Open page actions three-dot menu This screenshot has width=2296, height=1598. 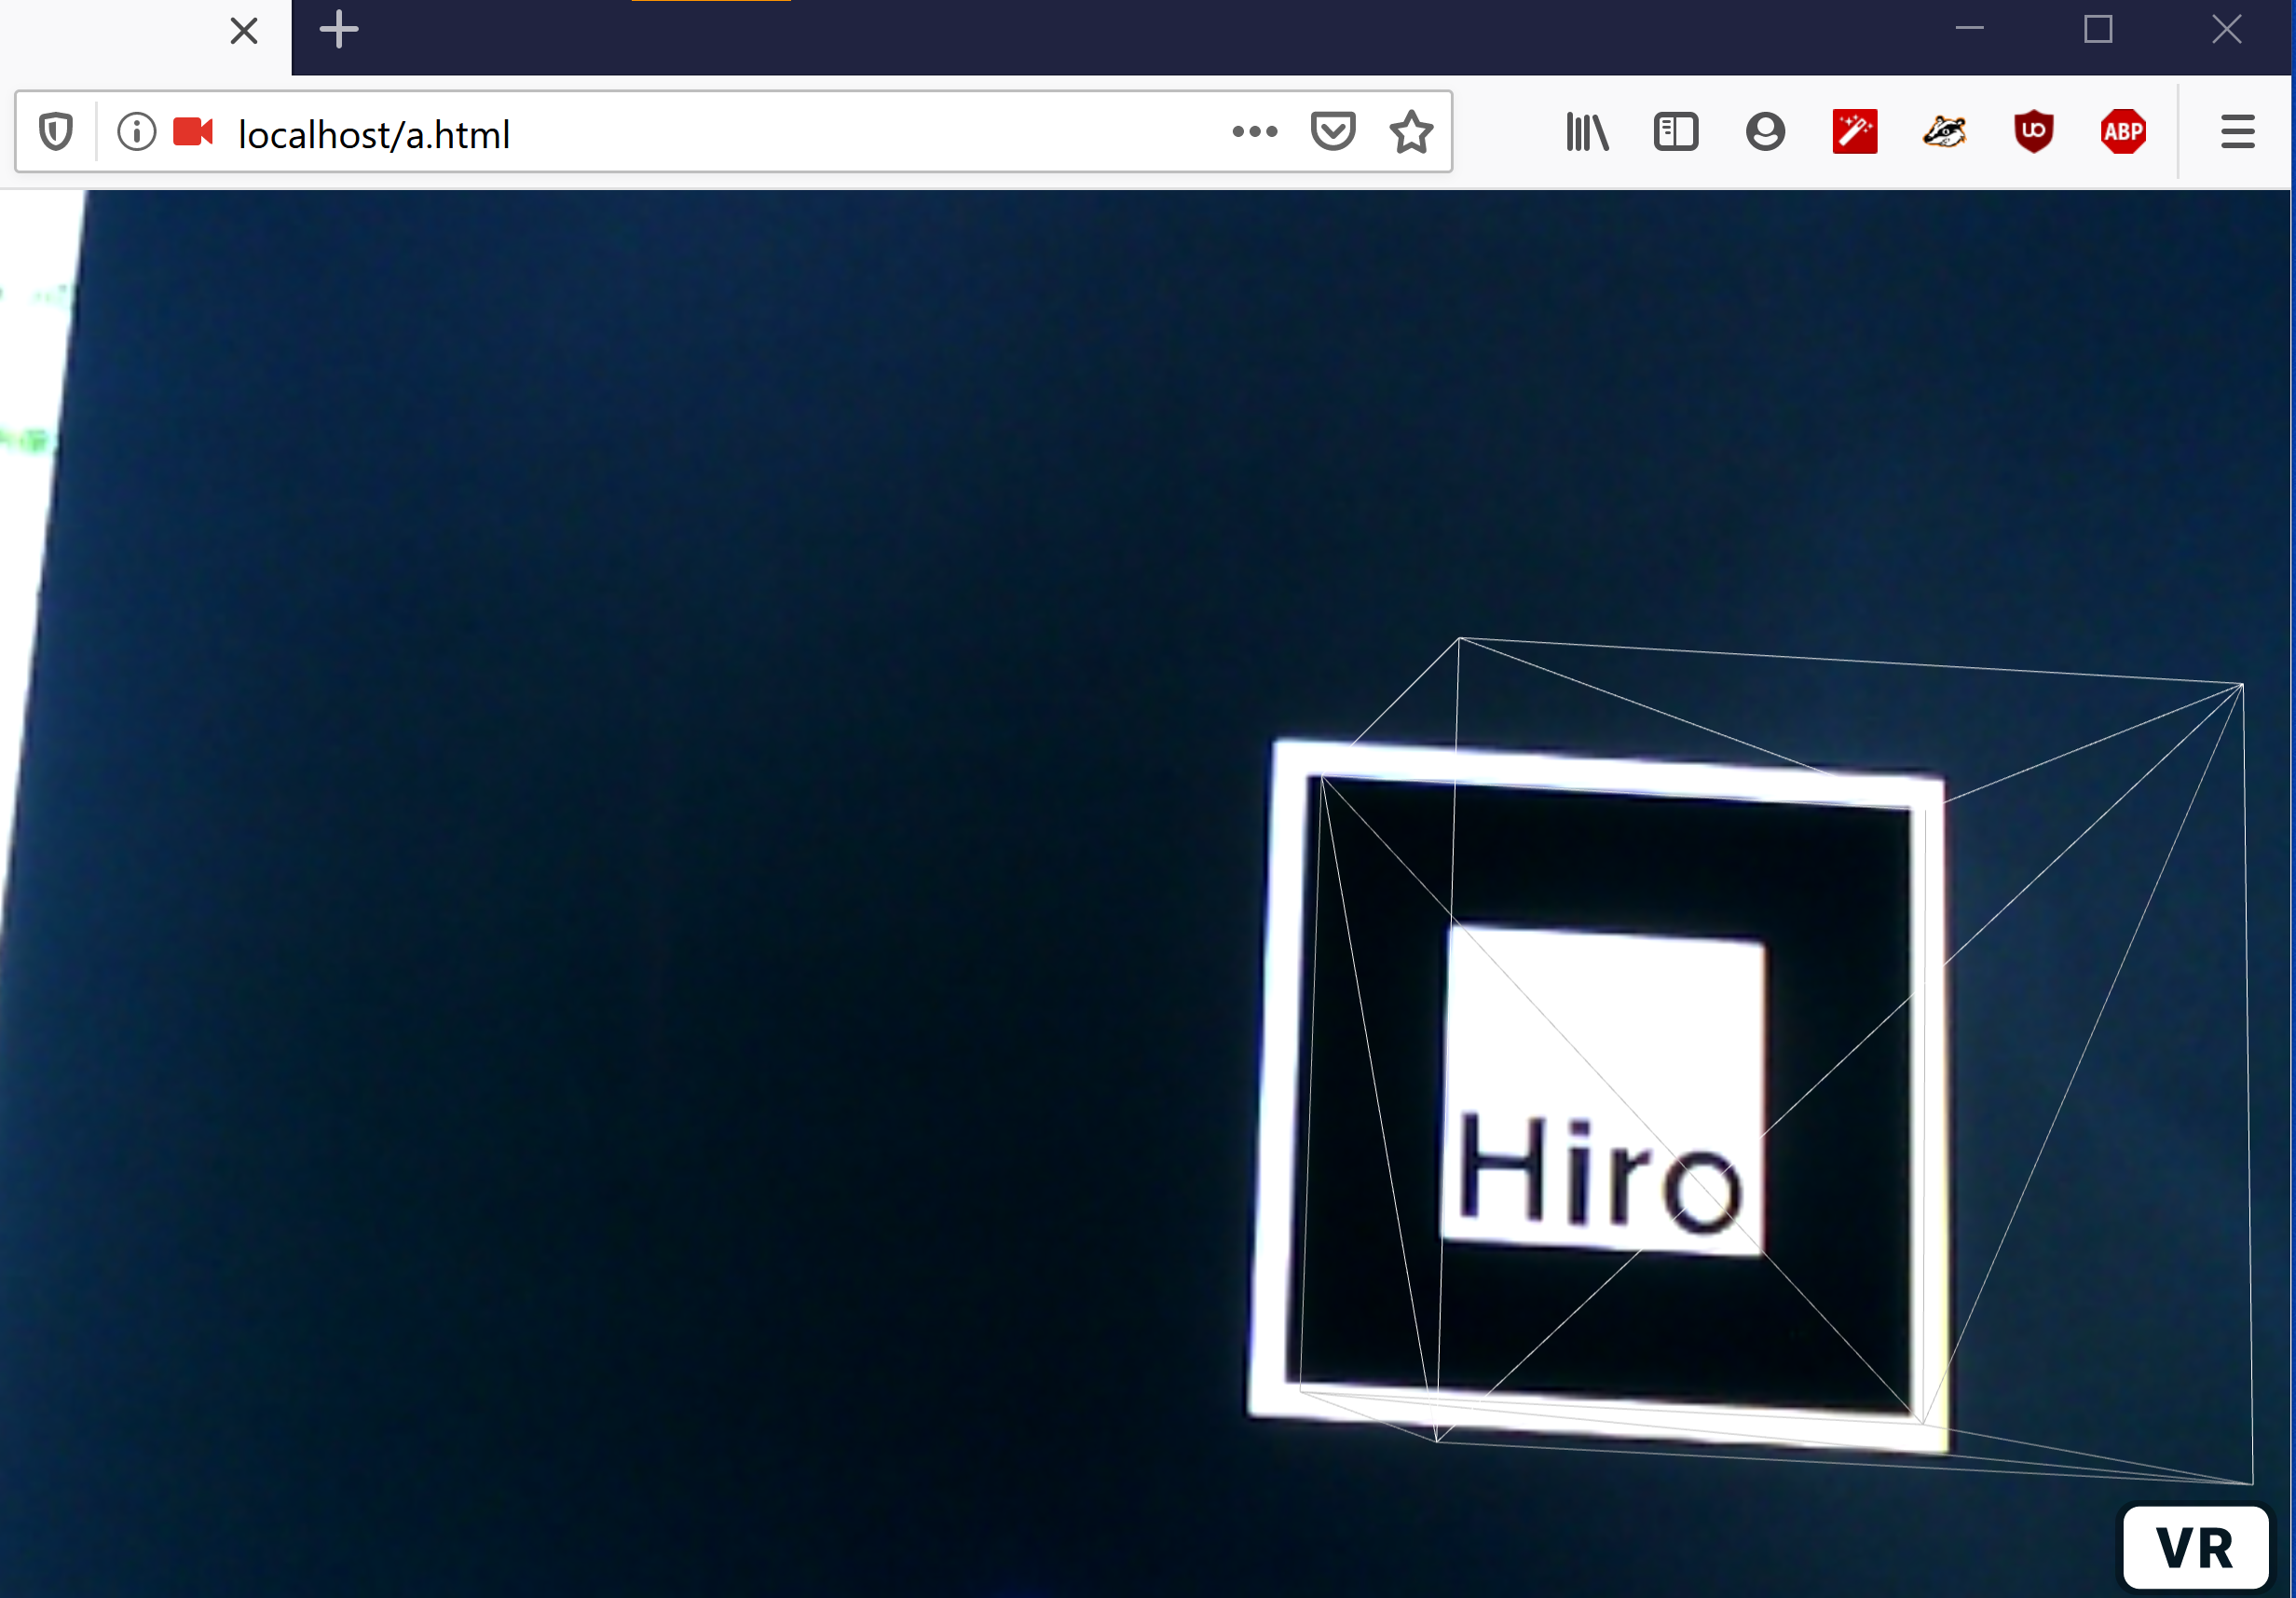tap(1254, 132)
